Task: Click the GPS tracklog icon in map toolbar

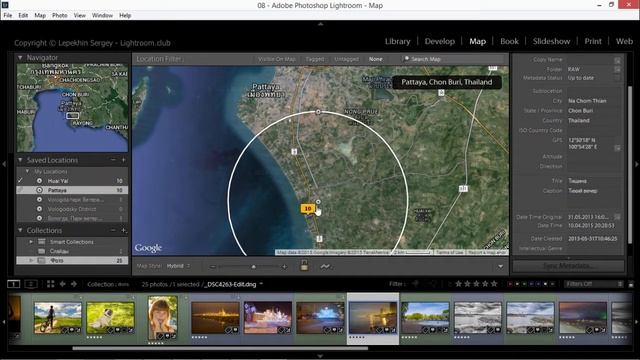Action: pos(325,267)
